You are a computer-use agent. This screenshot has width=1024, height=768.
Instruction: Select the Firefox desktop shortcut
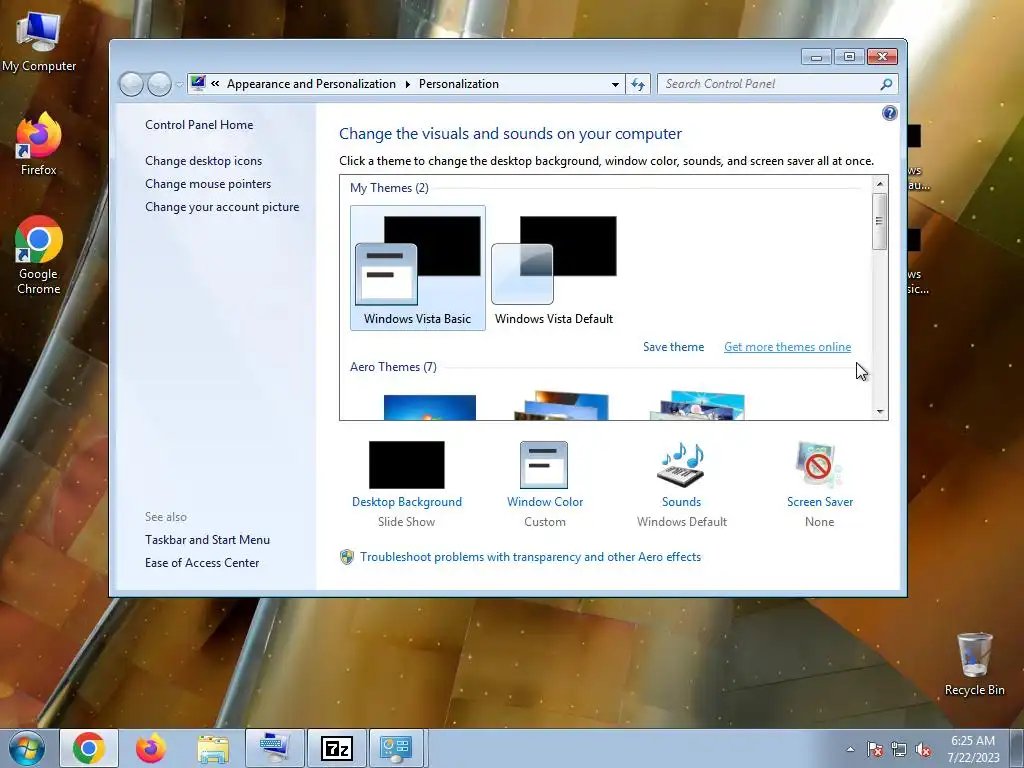click(x=38, y=145)
